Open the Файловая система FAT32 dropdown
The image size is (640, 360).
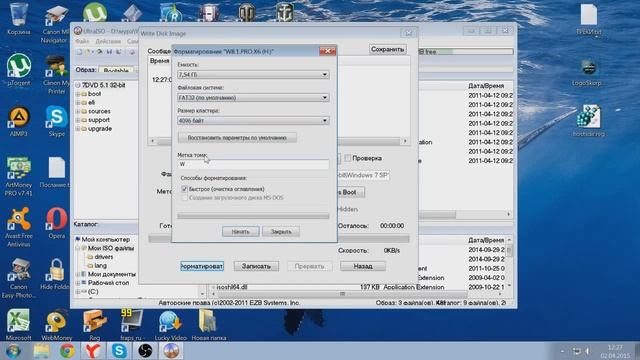(x=253, y=98)
